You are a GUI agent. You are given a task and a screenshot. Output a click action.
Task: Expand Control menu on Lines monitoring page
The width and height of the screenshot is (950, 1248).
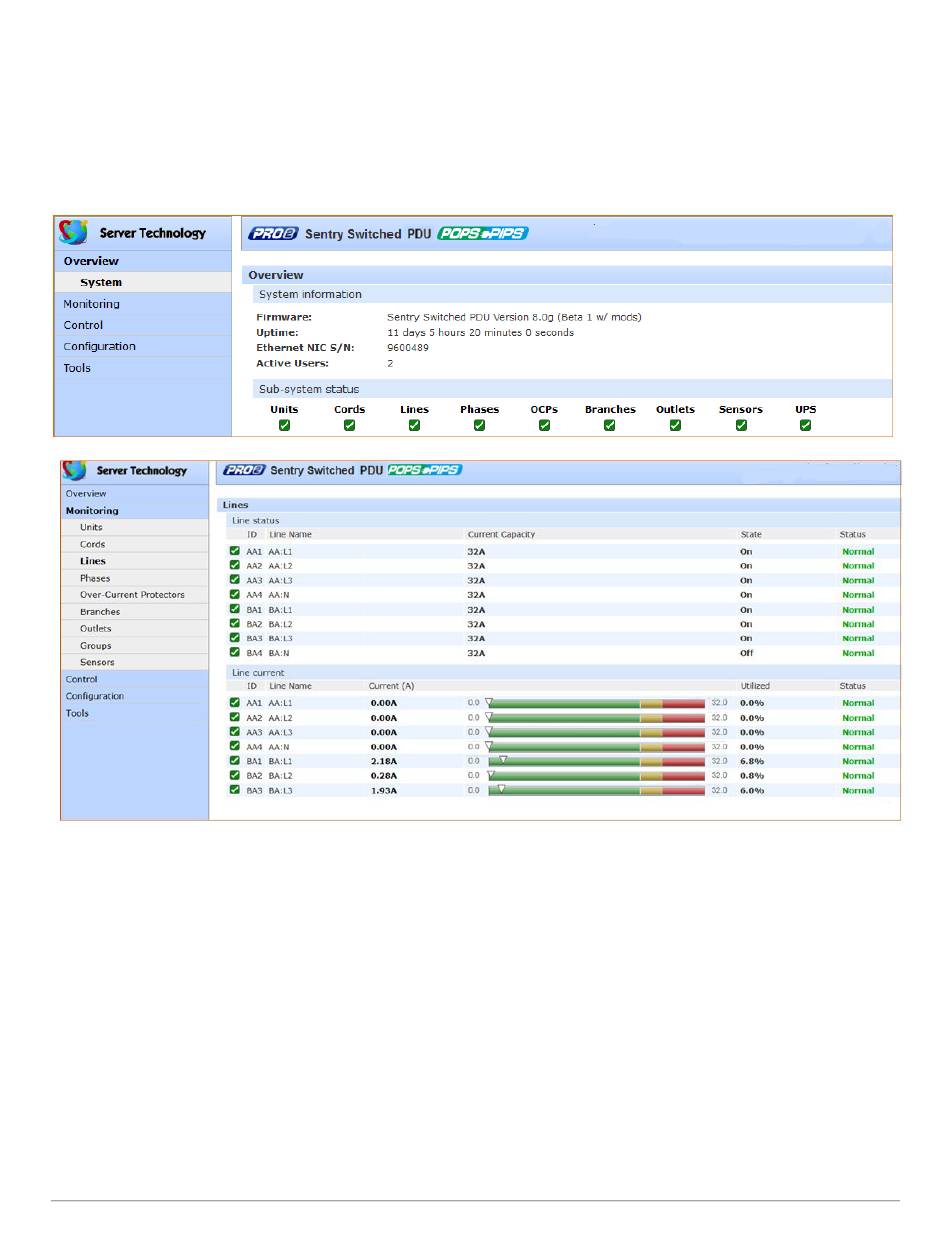[135, 679]
